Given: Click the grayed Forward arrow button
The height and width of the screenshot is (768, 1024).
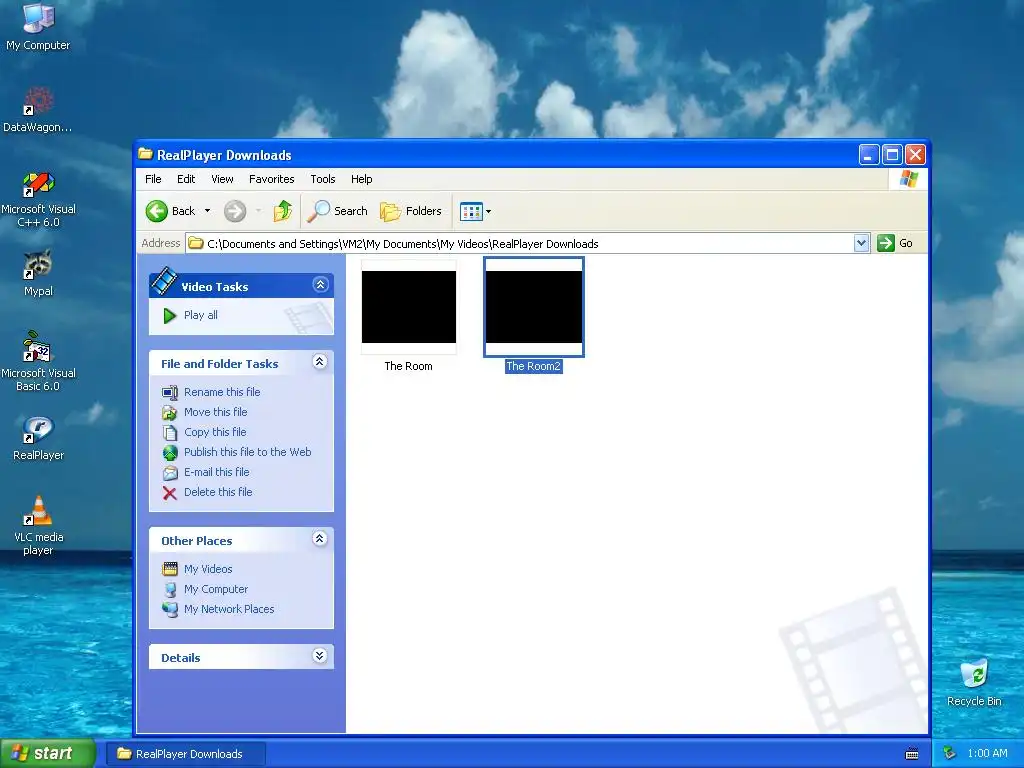Looking at the screenshot, I should click(x=235, y=211).
